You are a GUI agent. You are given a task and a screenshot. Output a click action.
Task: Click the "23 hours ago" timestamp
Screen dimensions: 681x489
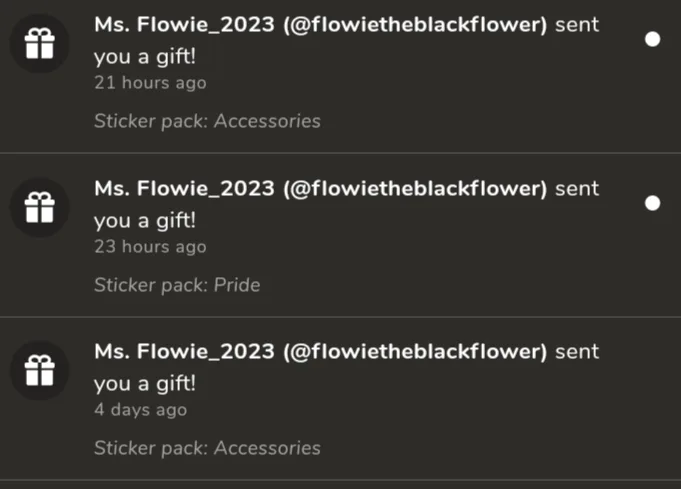tap(150, 247)
